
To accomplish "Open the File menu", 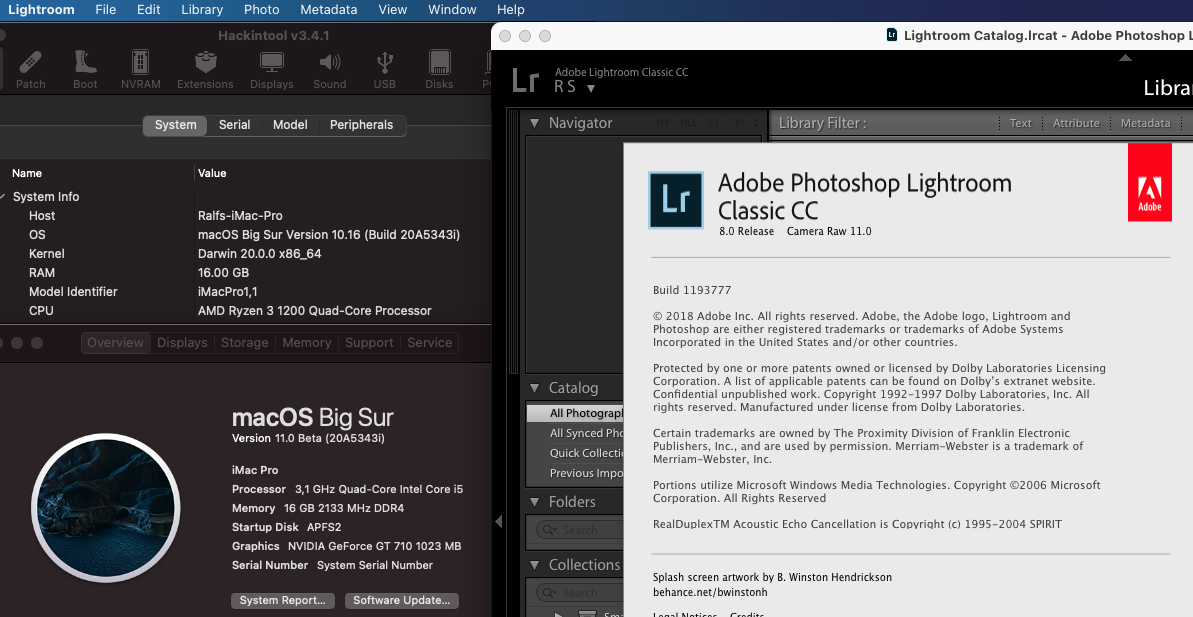I will pyautogui.click(x=106, y=10).
